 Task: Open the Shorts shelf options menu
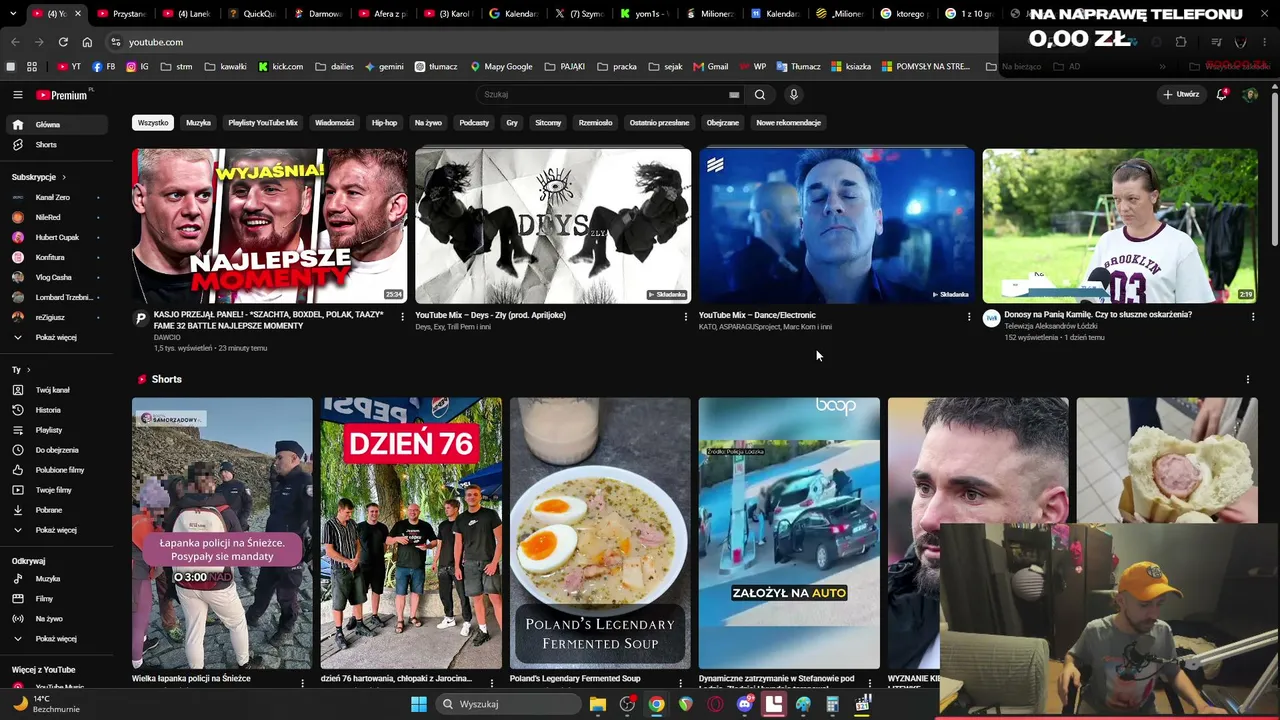pos(1248,380)
